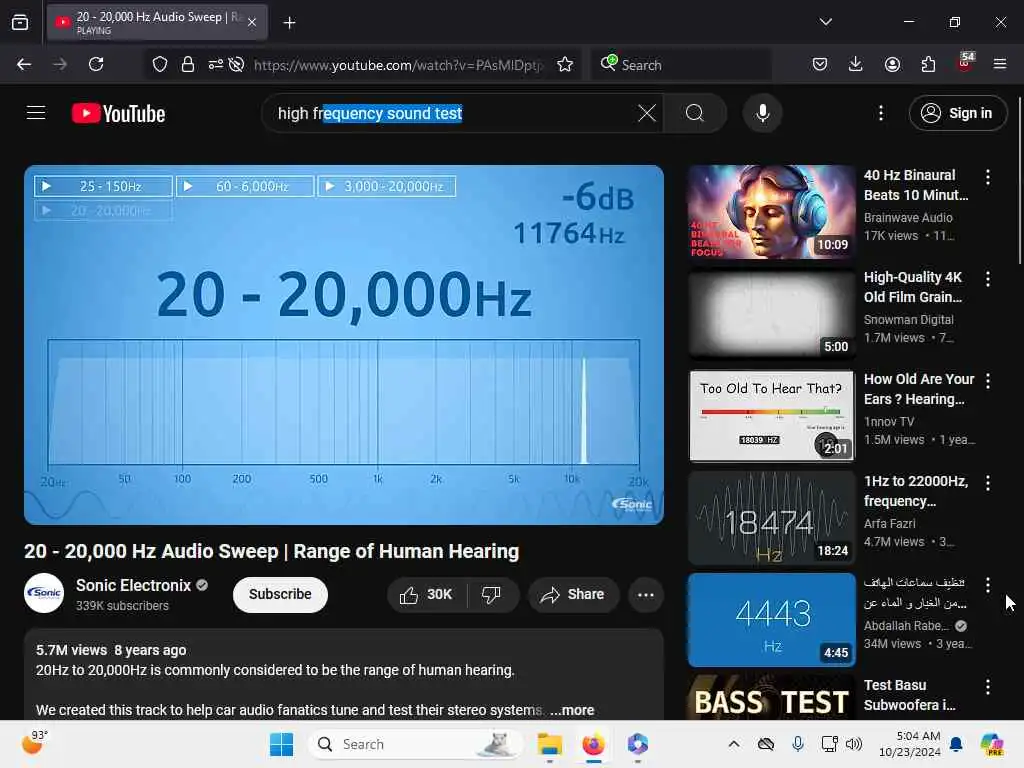Open volume control in system tray

[854, 744]
